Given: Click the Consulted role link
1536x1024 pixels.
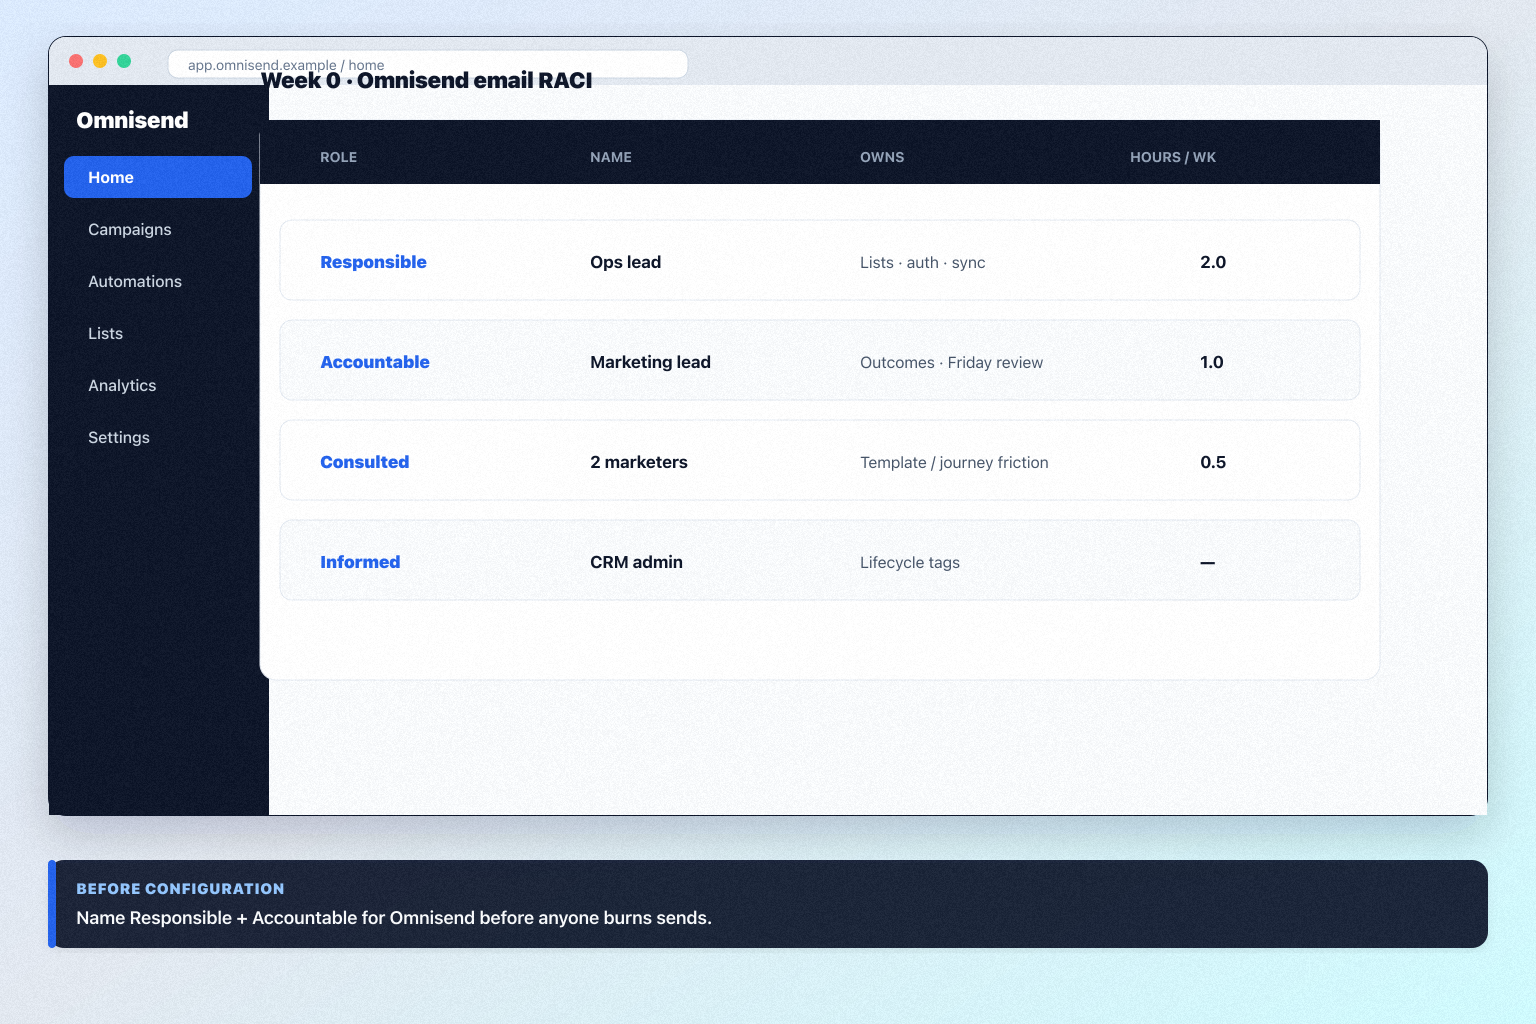Looking at the screenshot, I should click(x=365, y=462).
